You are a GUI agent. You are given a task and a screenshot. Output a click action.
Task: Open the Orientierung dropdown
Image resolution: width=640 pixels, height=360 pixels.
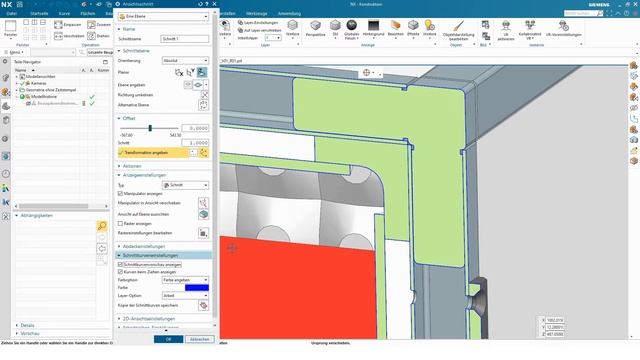click(x=185, y=60)
